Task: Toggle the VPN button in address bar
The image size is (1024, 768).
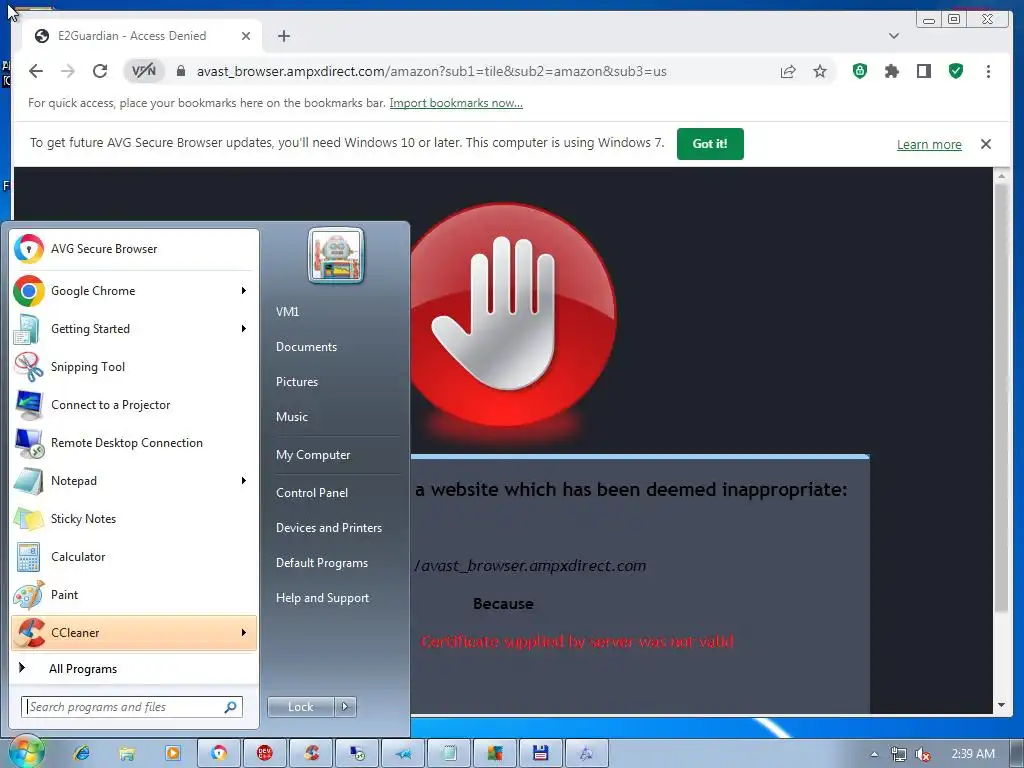Action: [x=144, y=71]
